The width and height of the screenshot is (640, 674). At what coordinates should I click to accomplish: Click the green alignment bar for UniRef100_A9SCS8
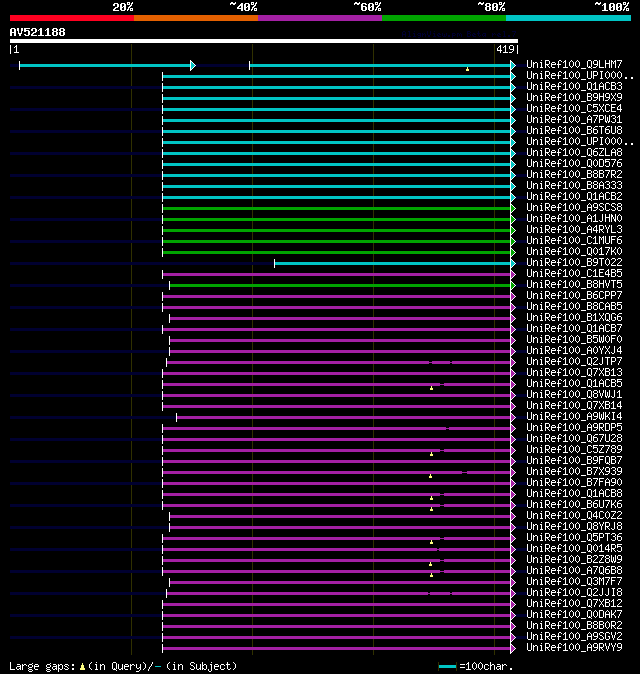click(337, 208)
